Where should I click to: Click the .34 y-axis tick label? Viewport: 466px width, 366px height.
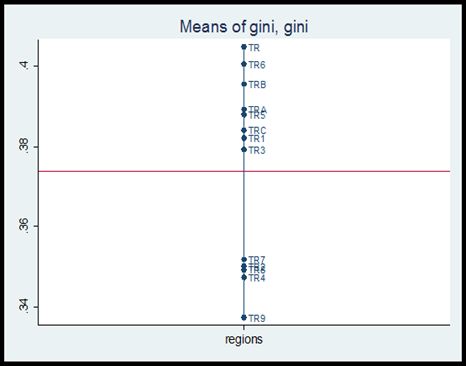pos(24,306)
